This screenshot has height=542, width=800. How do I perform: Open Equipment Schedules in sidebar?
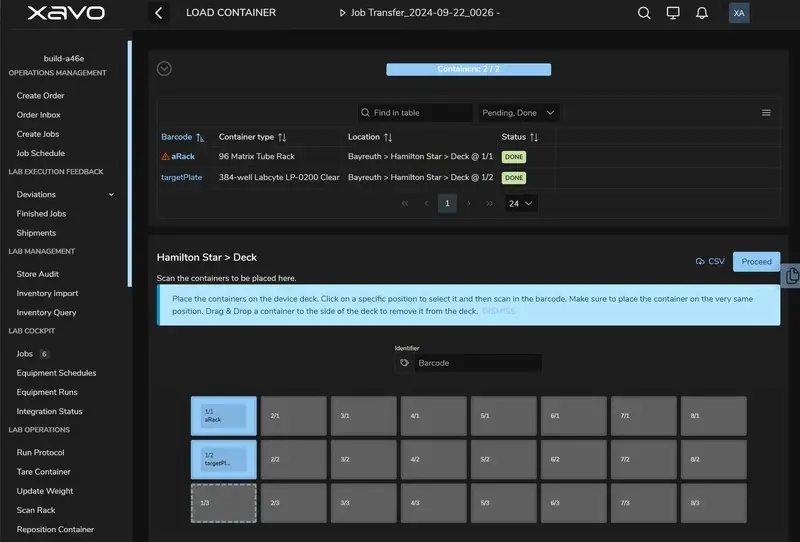click(x=56, y=373)
